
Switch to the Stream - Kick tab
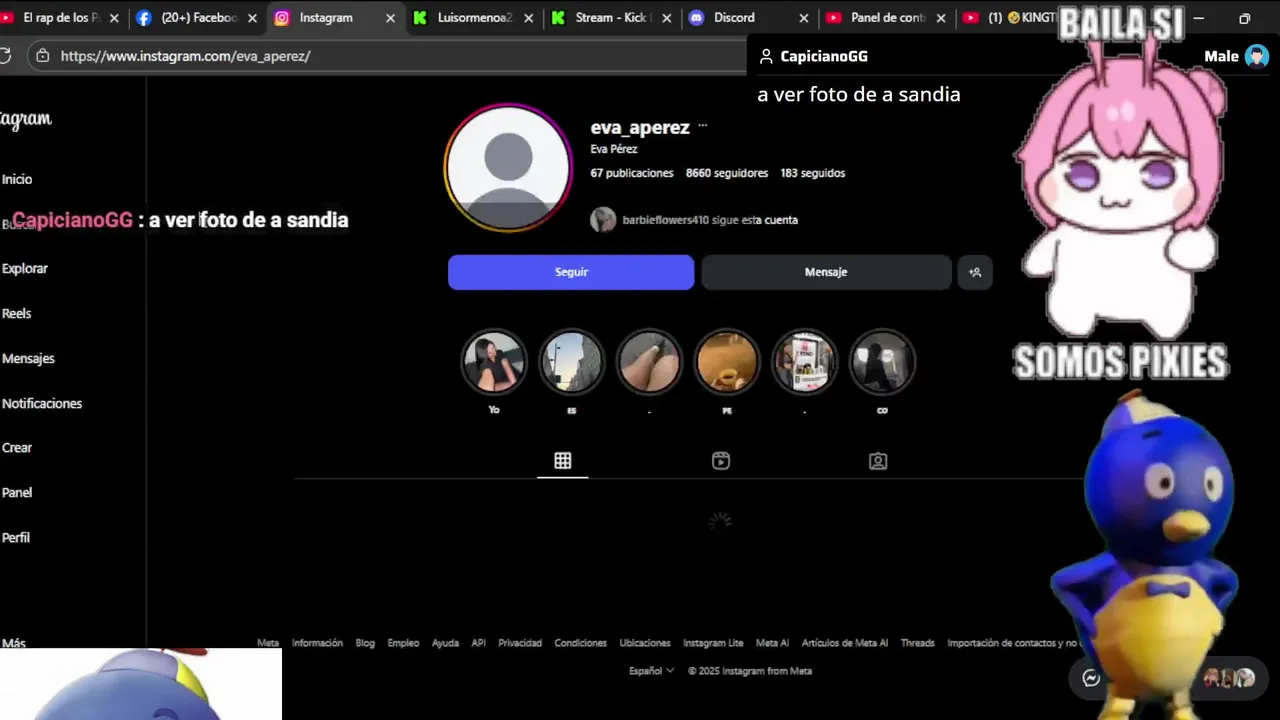[x=611, y=18]
